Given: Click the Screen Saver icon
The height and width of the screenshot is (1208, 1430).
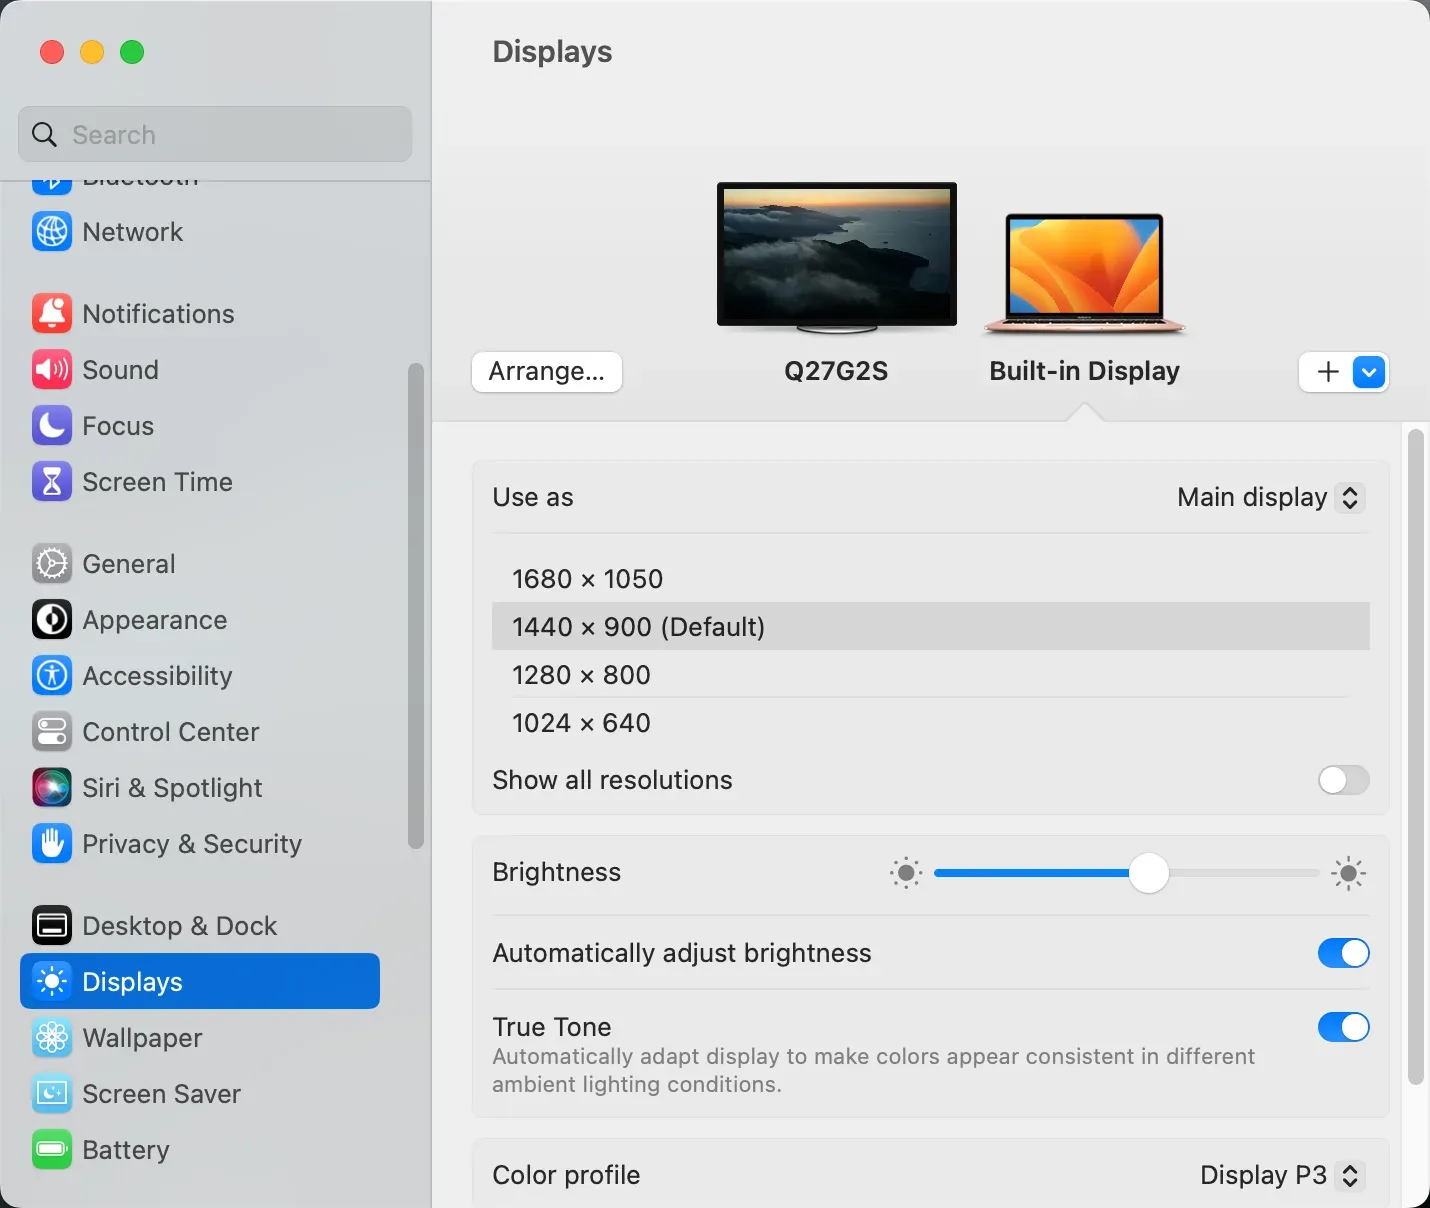Looking at the screenshot, I should pyautogui.click(x=52, y=1094).
